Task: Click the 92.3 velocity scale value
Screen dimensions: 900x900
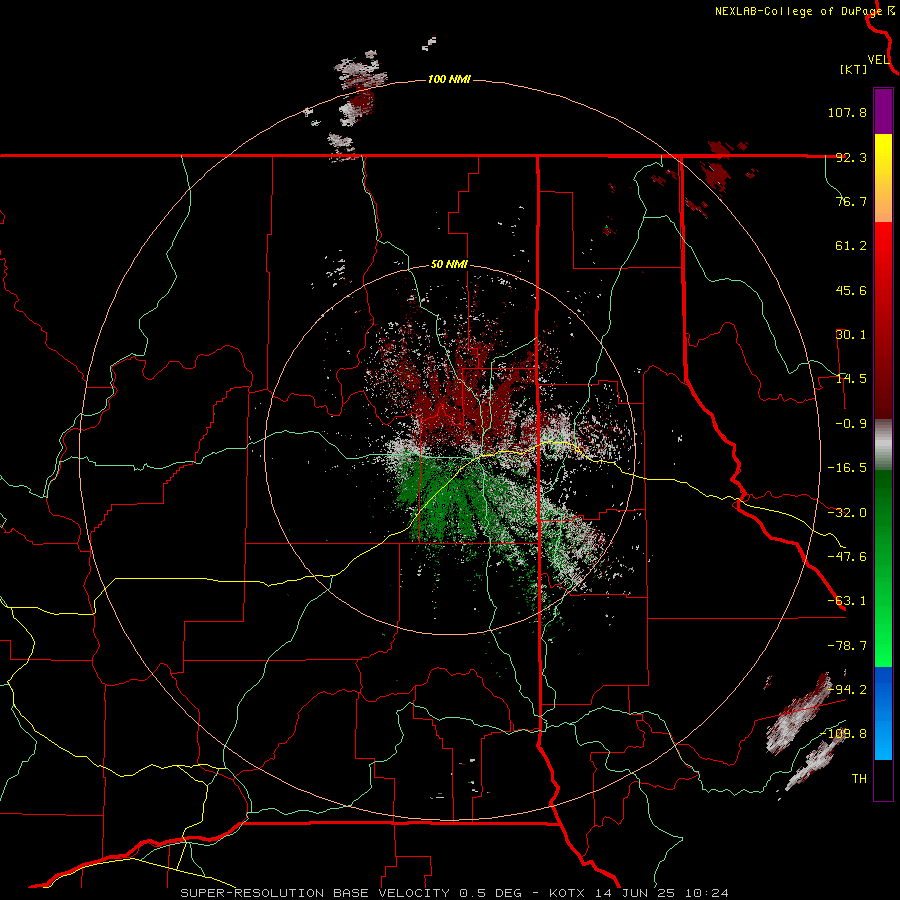Action: pos(851,157)
